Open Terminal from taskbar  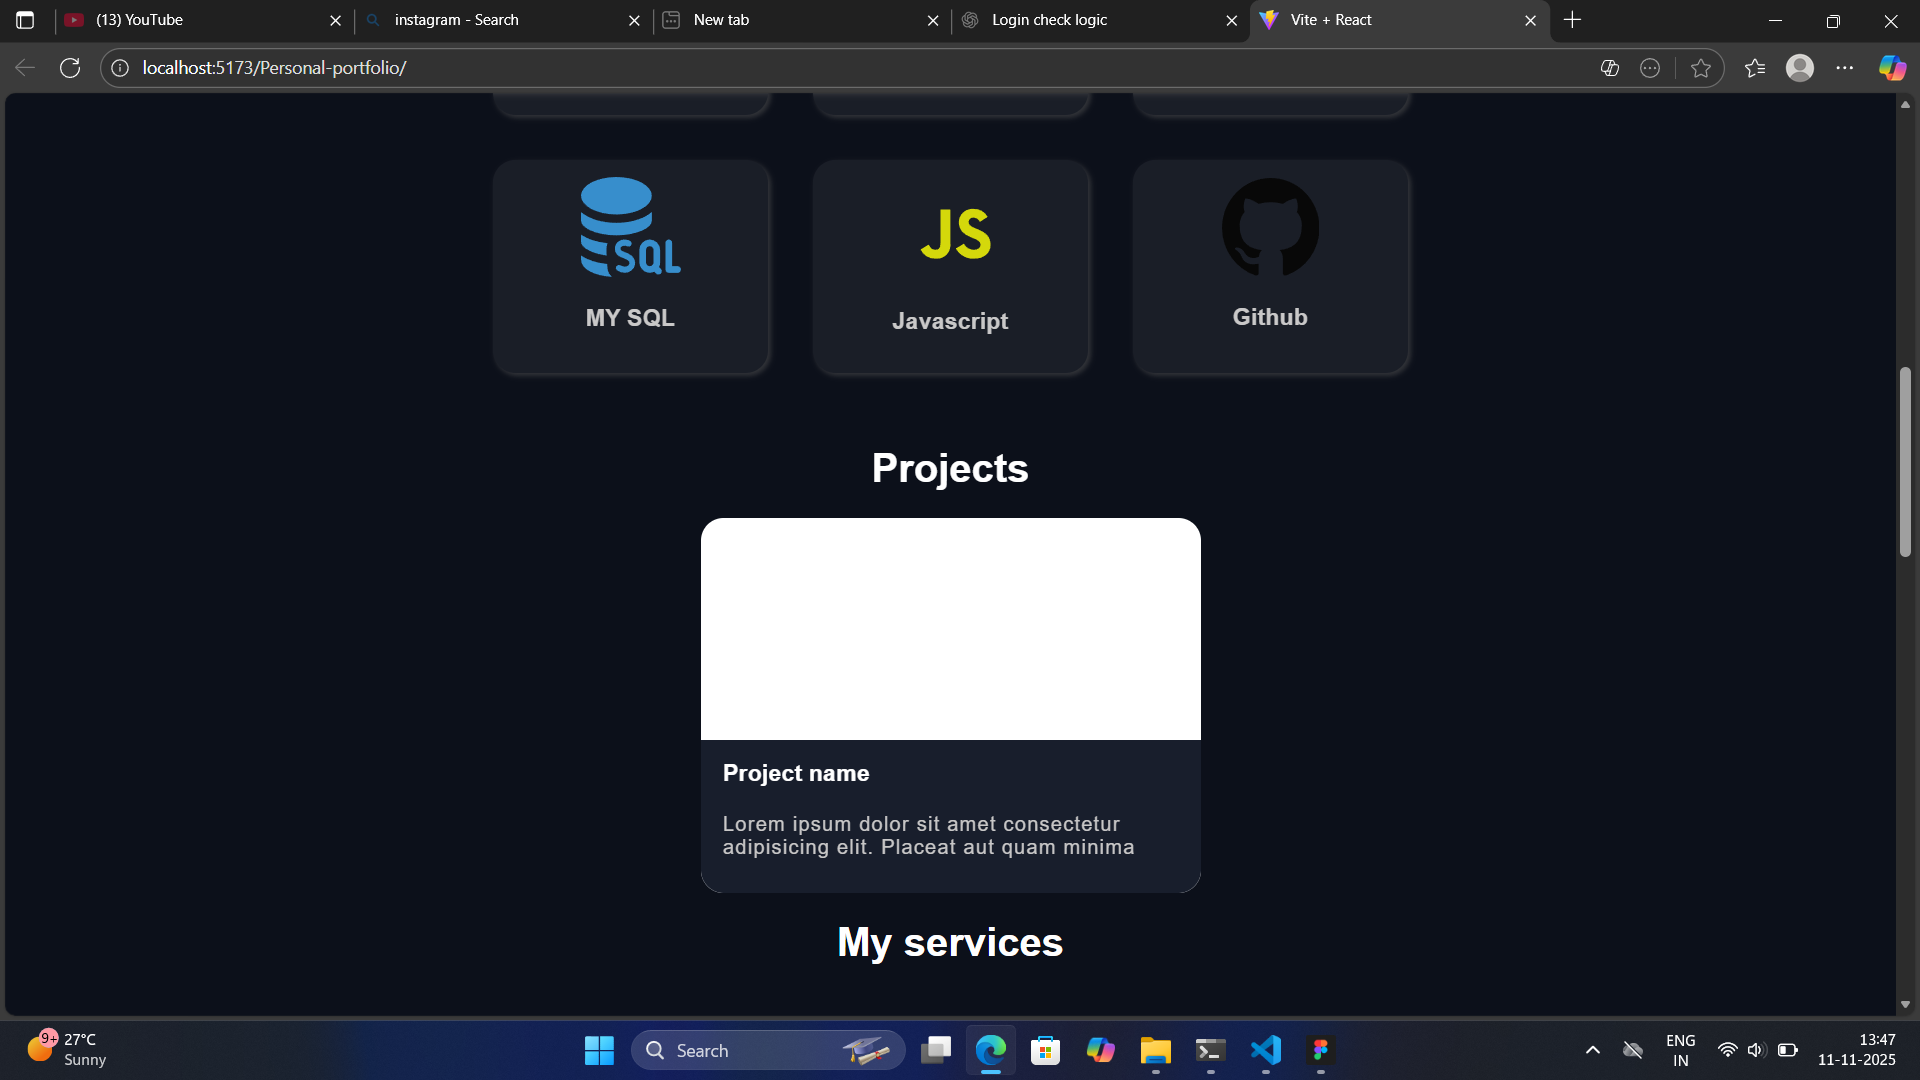click(x=1211, y=1050)
